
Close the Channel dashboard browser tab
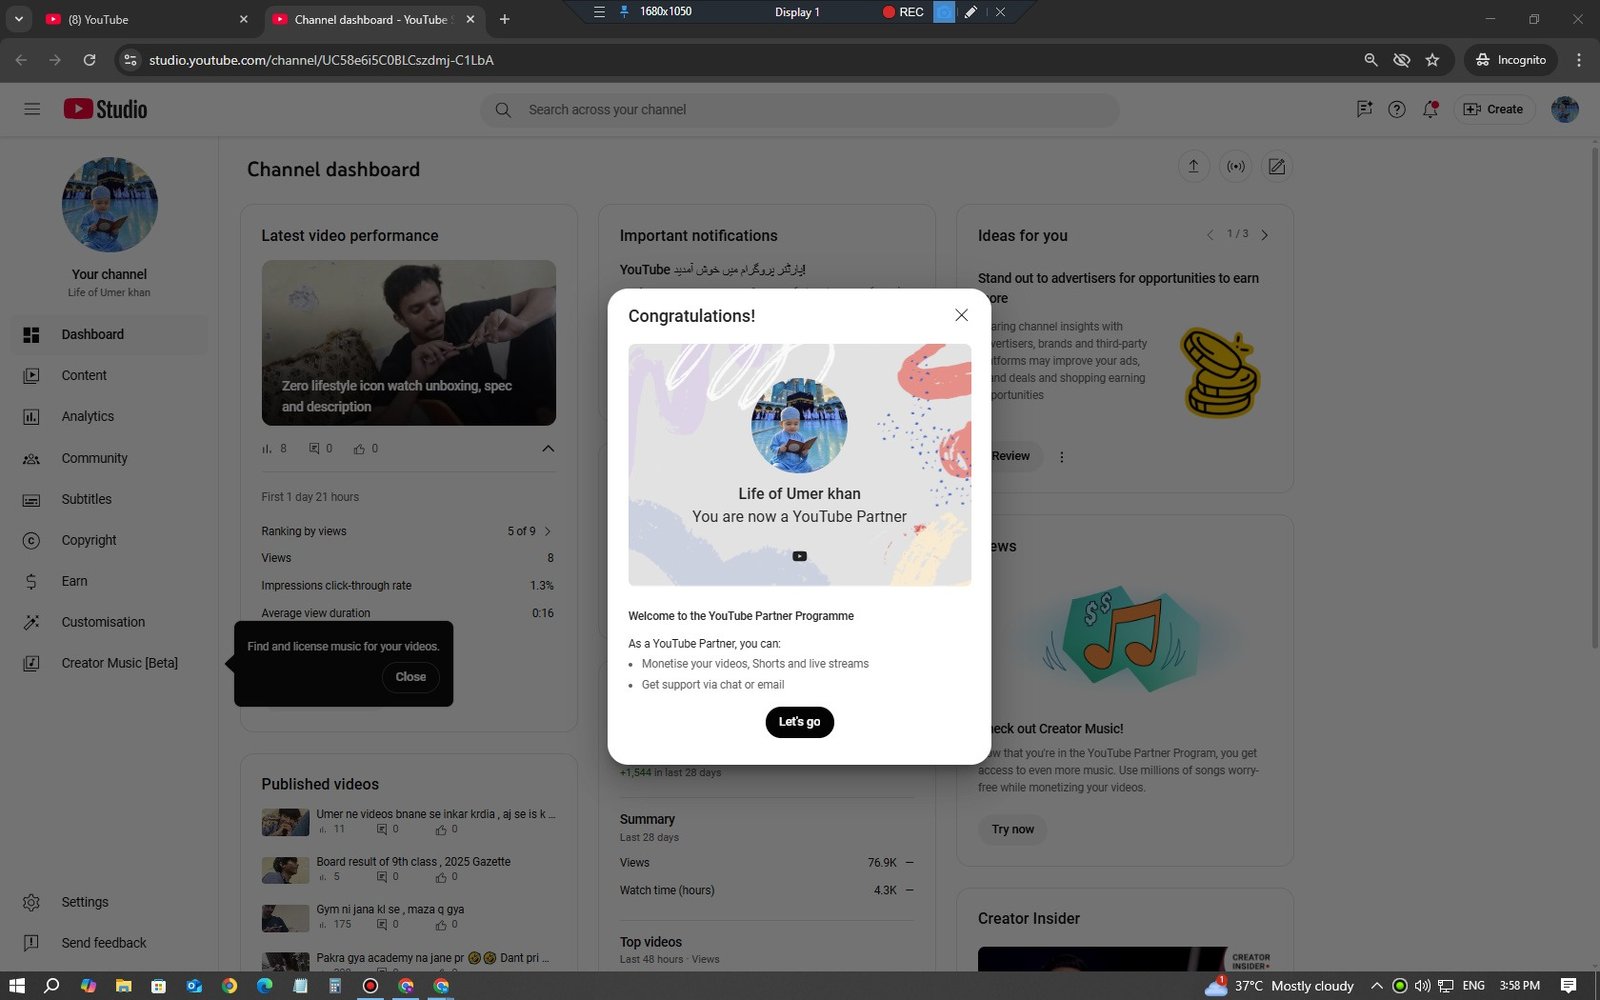click(x=470, y=19)
